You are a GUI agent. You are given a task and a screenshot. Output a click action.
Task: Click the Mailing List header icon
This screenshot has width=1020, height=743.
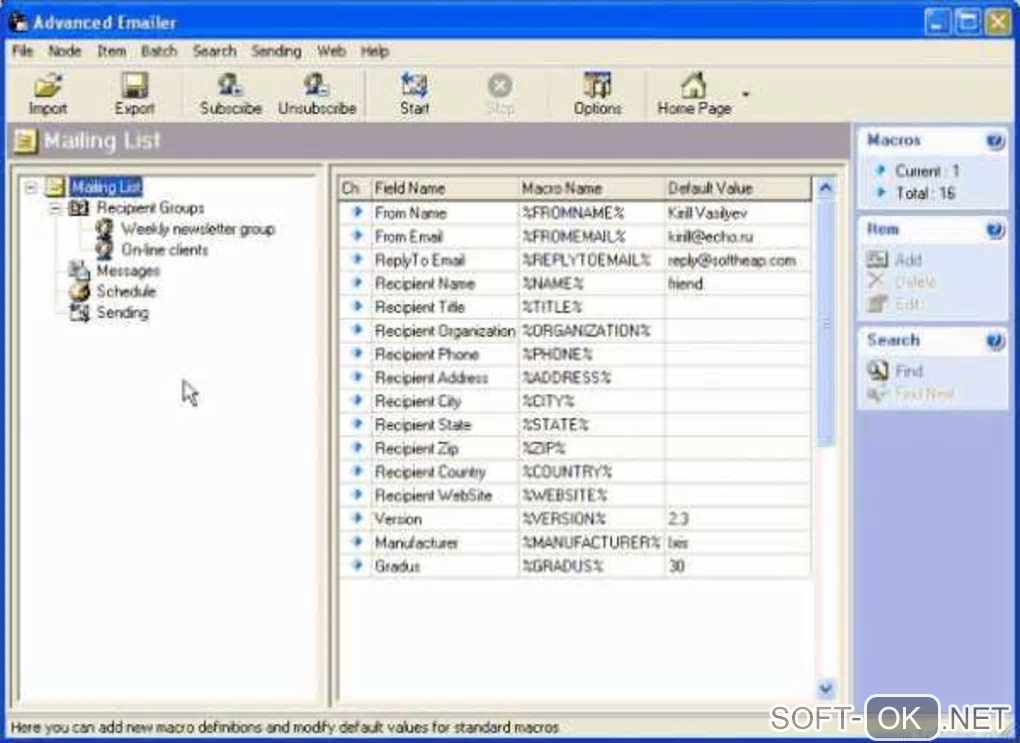click(x=25, y=141)
